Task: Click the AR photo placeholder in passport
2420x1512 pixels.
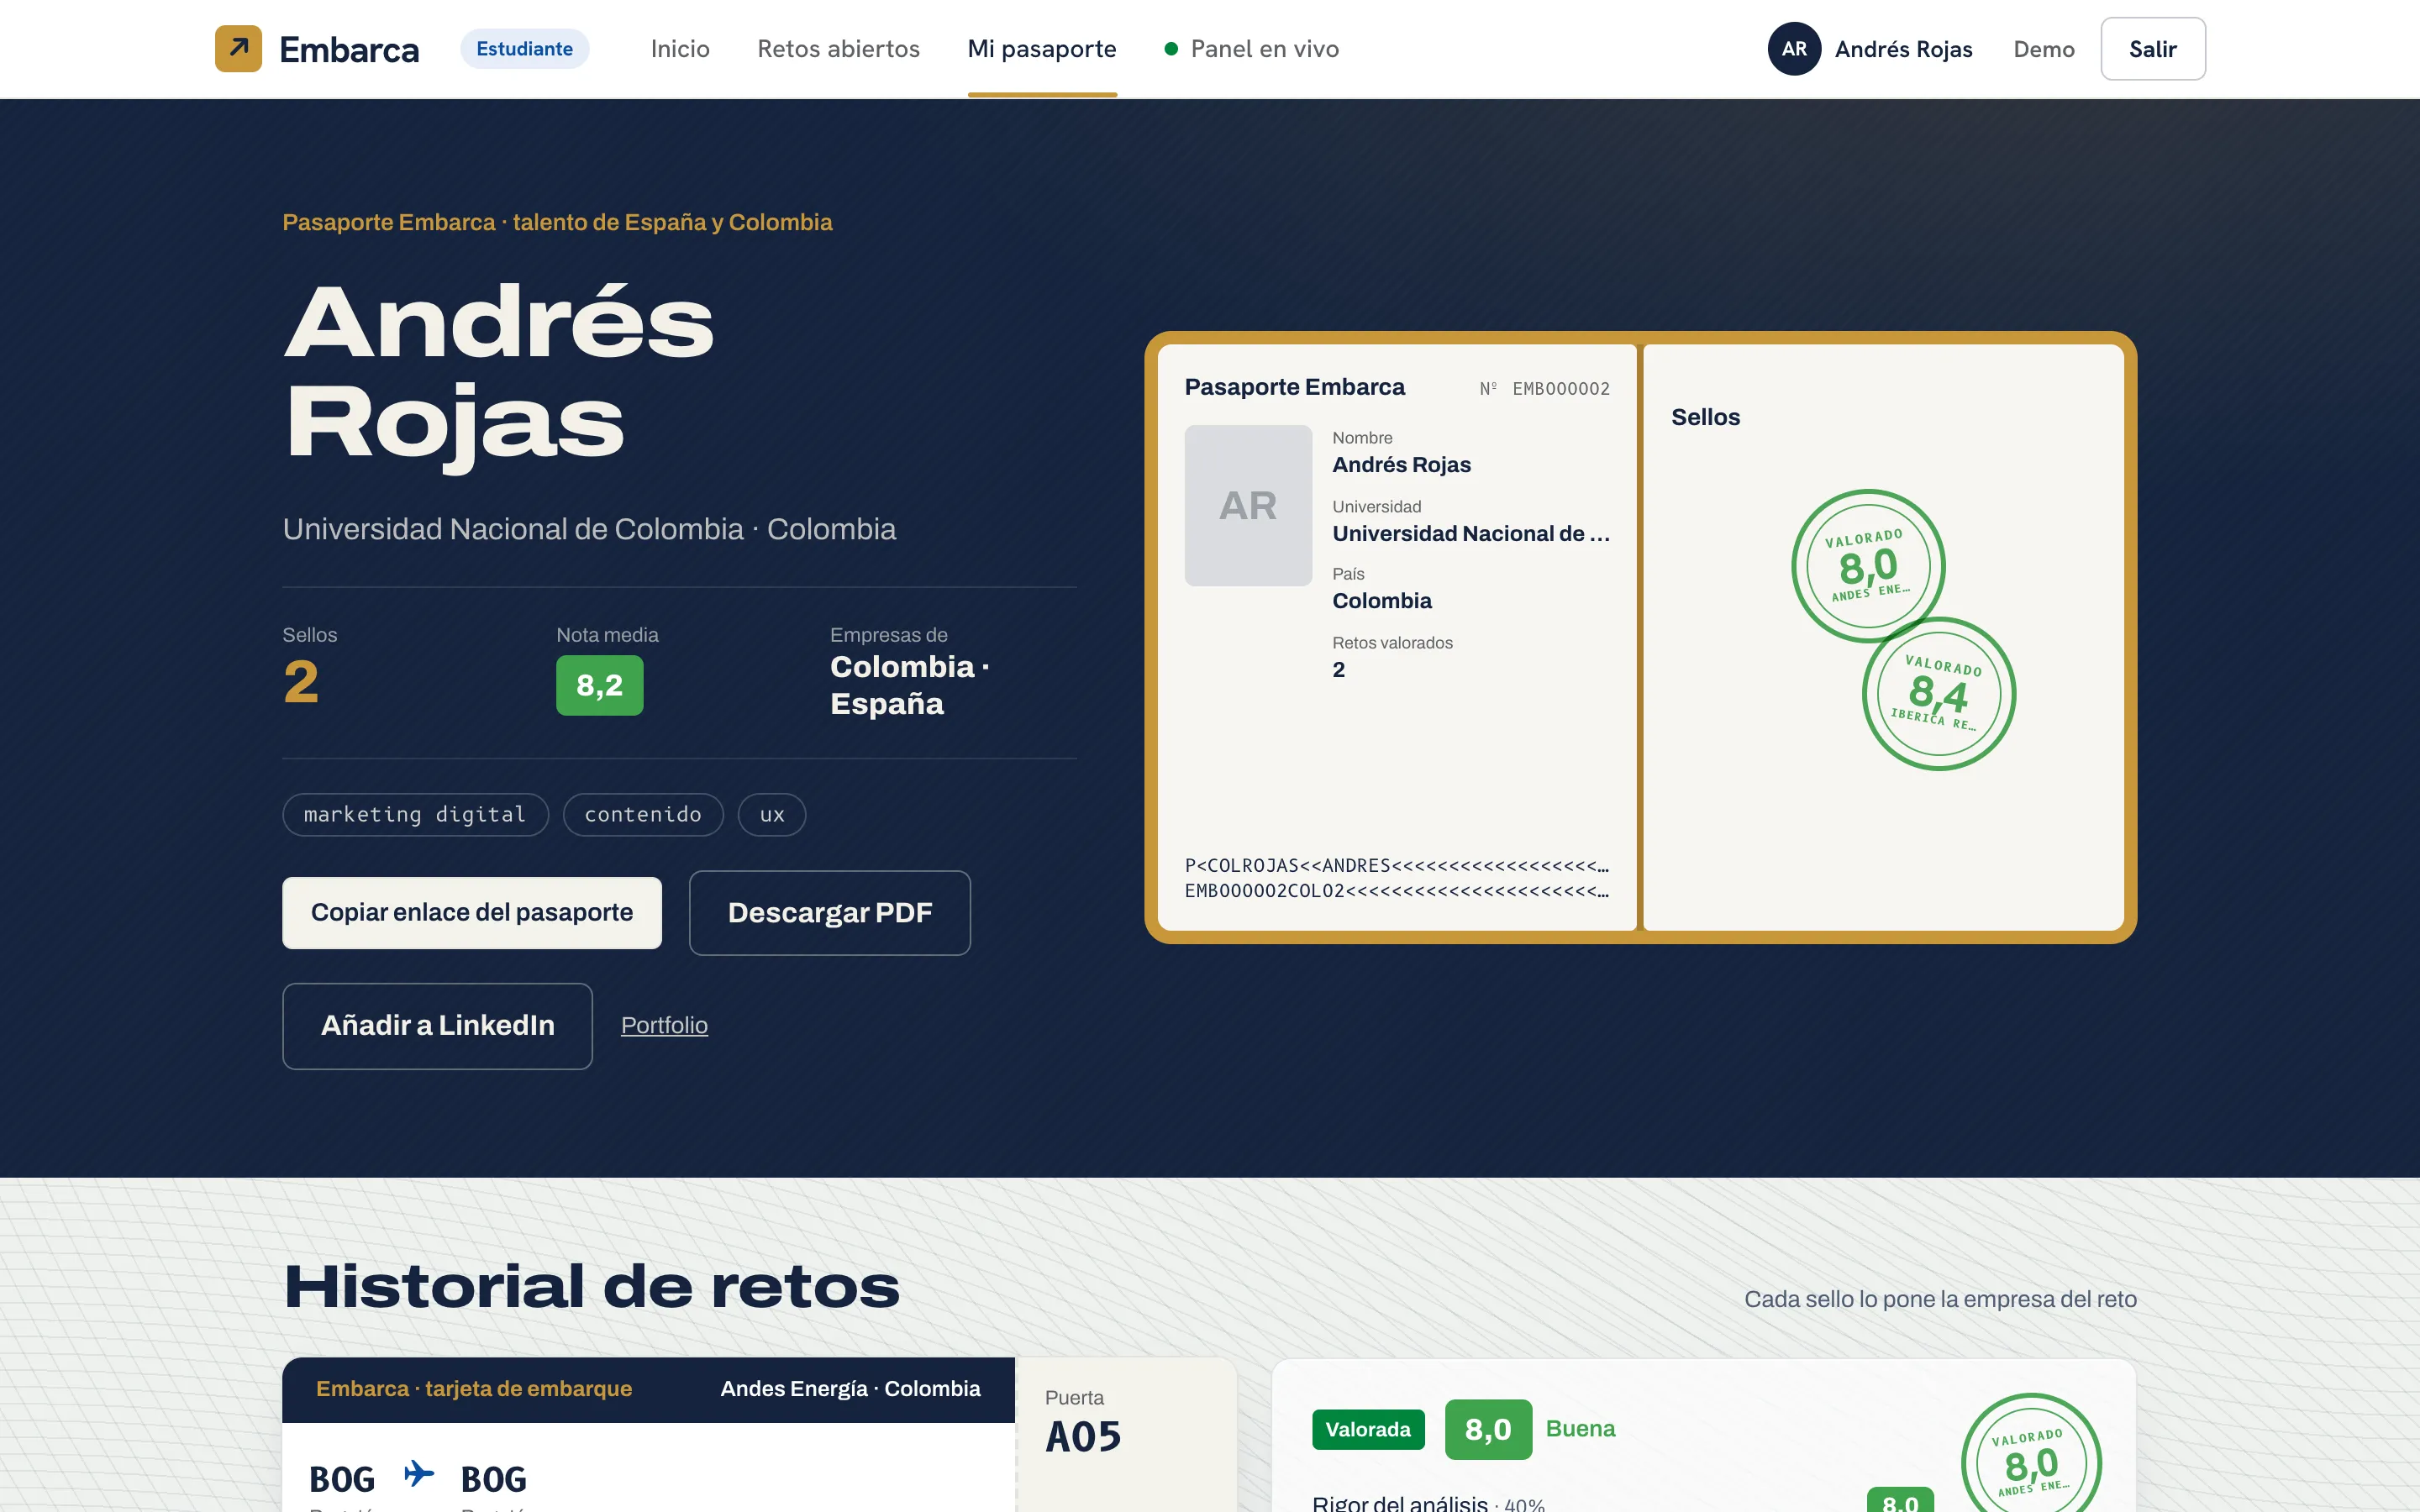Action: tap(1248, 506)
